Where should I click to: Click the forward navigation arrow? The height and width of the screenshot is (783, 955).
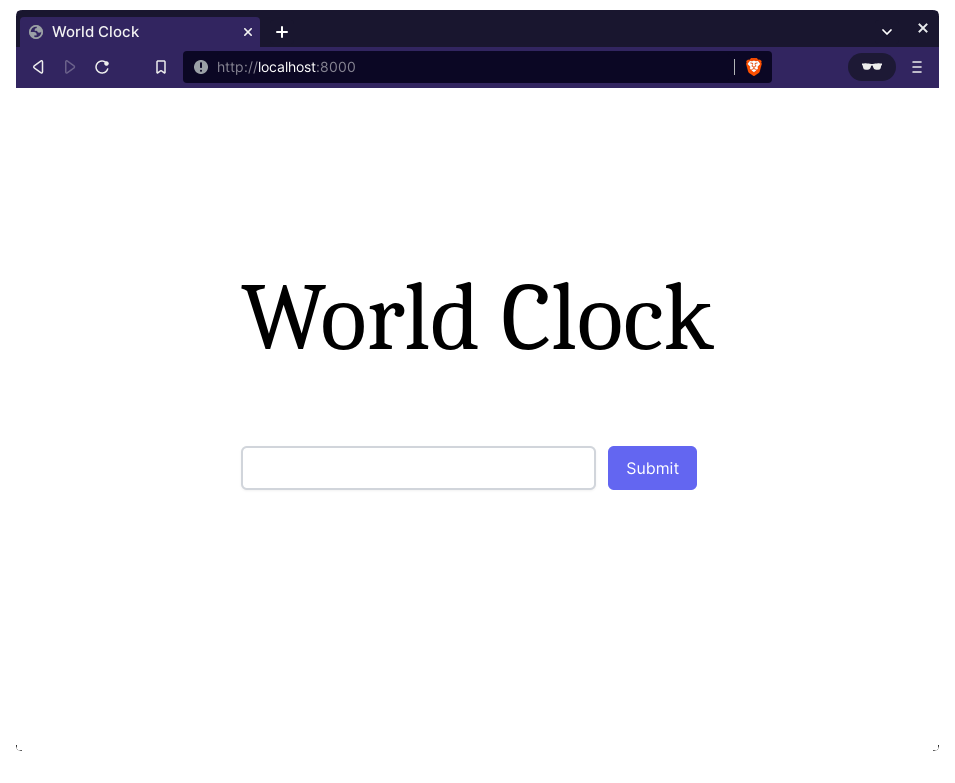click(x=70, y=67)
